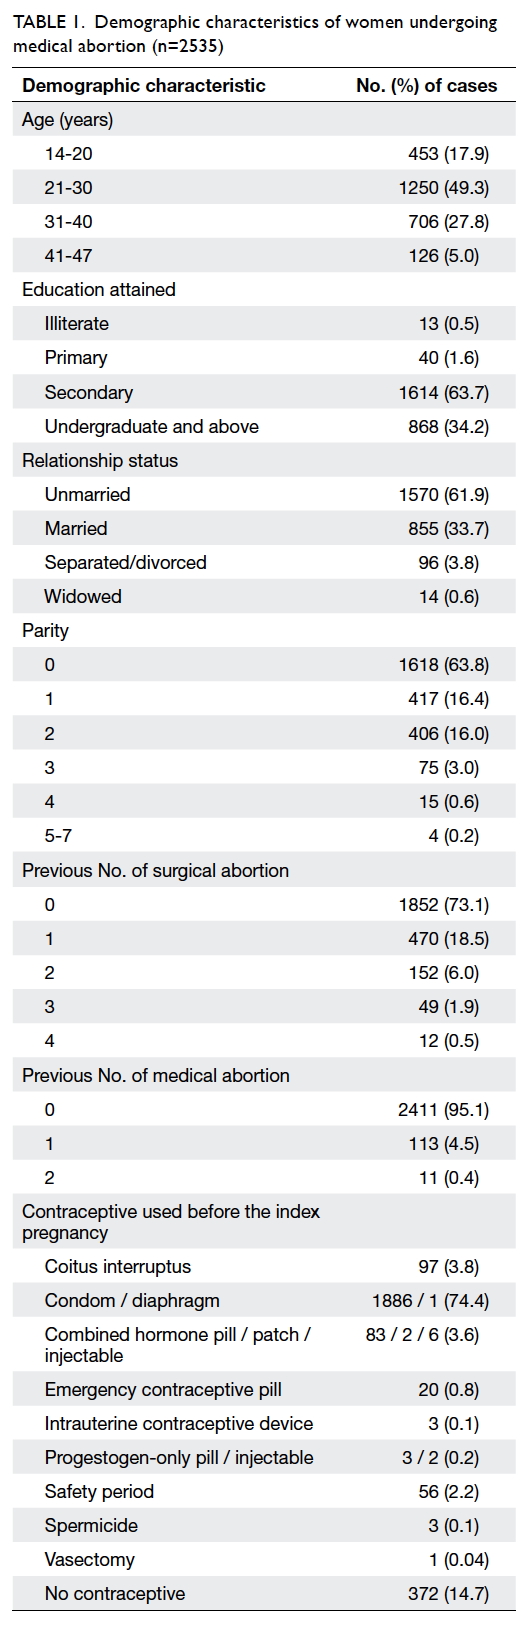This screenshot has height=1634, width=530.
Task: Select the 'Undergraduate and above' row
Action: (265, 427)
